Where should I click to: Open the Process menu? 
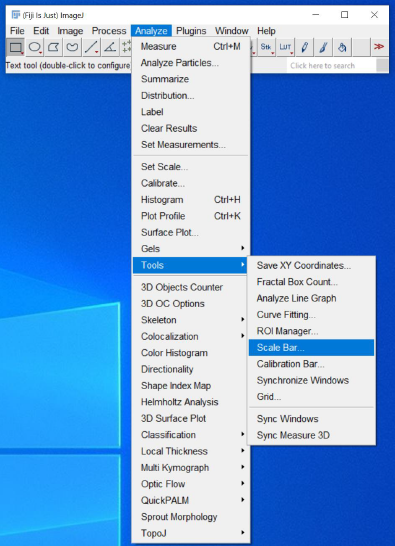109,31
